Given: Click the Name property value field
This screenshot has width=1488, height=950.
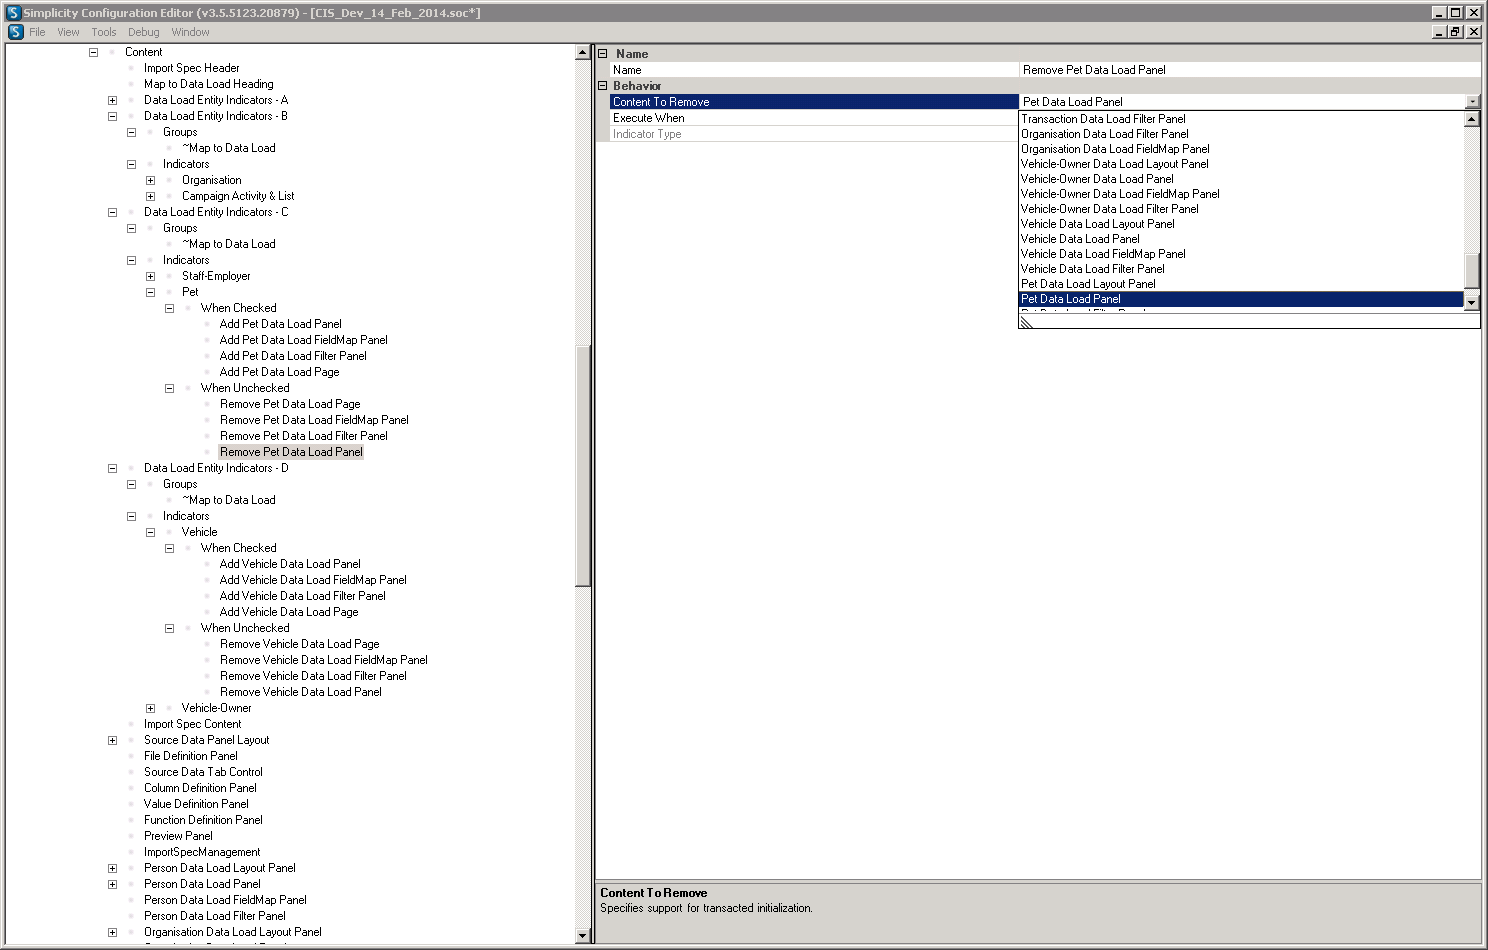Looking at the screenshot, I should click(1250, 70).
